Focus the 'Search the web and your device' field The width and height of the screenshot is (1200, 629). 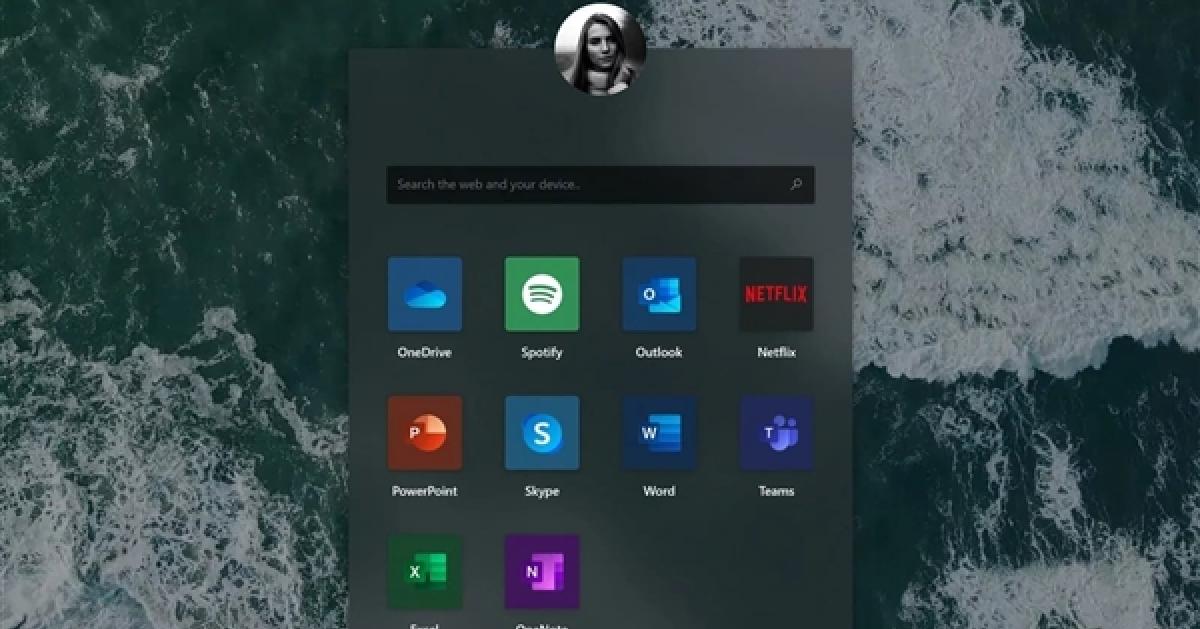click(580, 185)
